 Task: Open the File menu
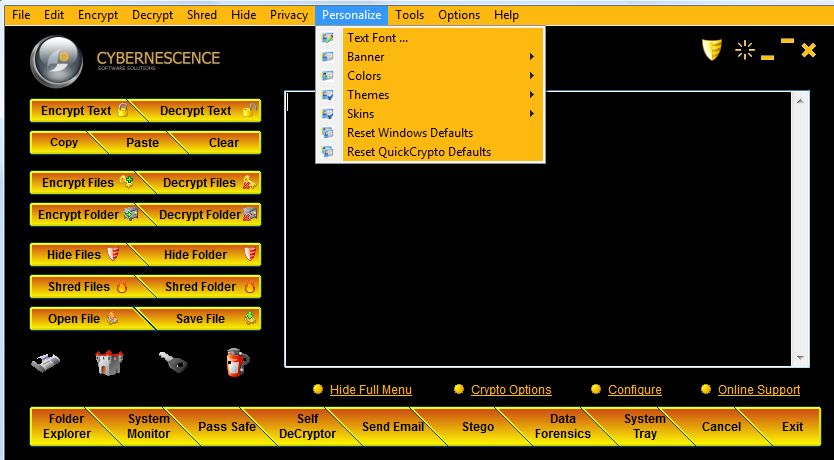[21, 15]
